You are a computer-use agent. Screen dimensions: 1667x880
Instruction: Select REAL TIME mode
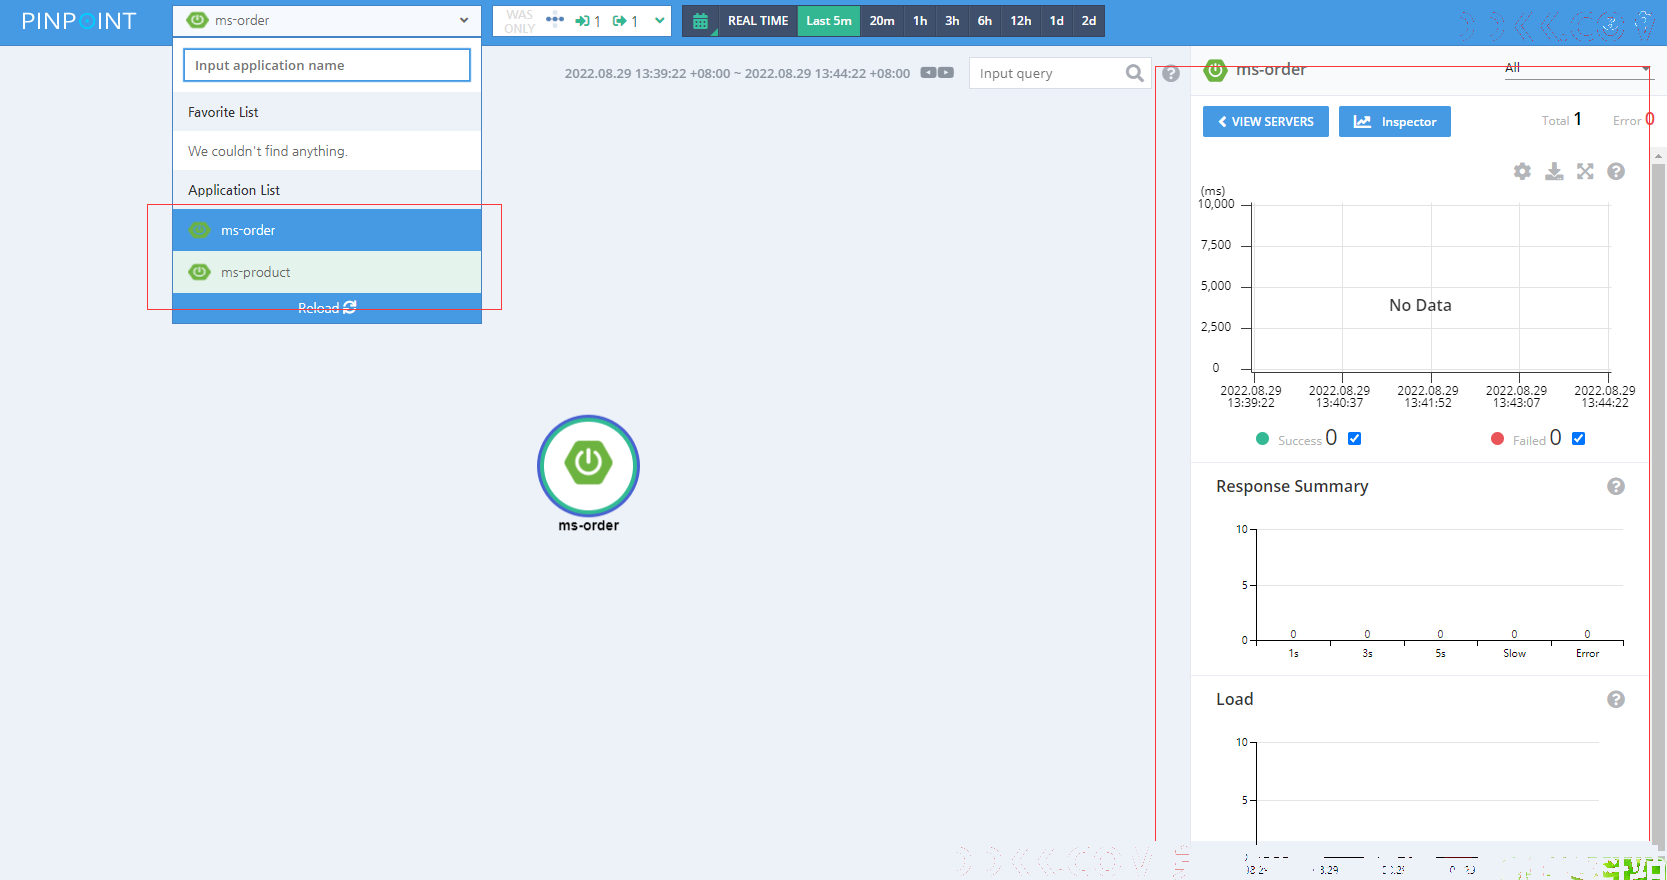(758, 21)
